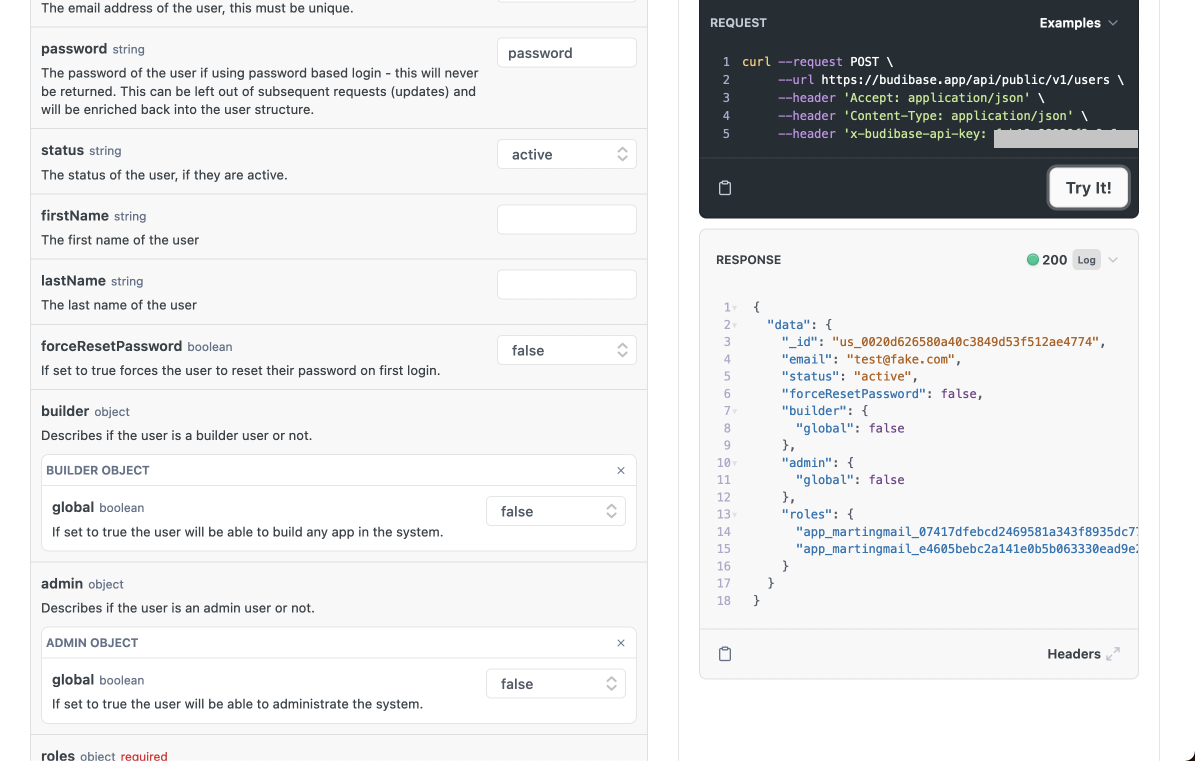Click the 'Accept: application/json' header line
This screenshot has height=761, width=1195.
pyautogui.click(x=911, y=98)
